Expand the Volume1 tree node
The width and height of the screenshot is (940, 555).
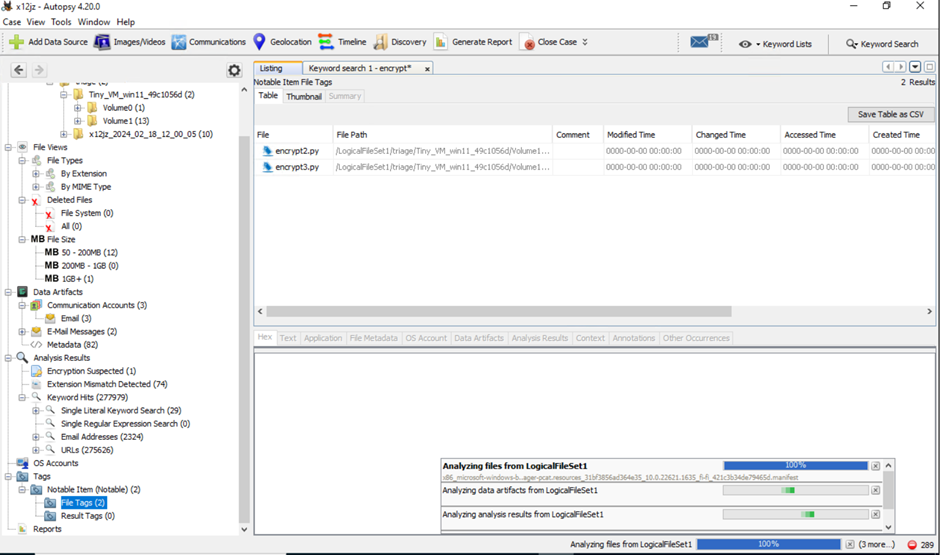pyautogui.click(x=78, y=121)
